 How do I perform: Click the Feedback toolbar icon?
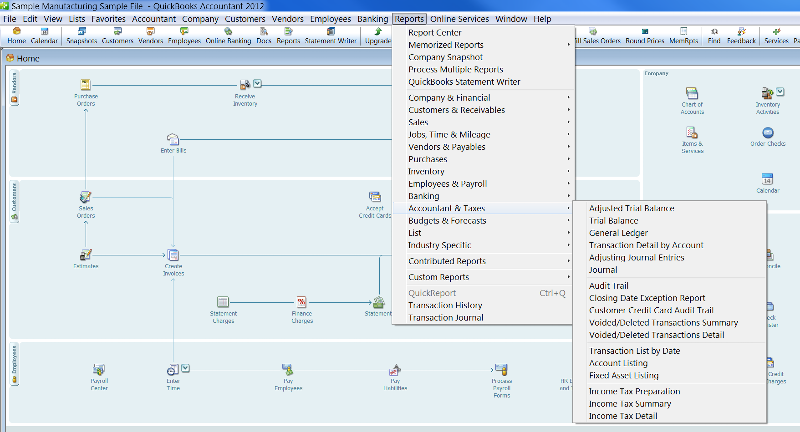pos(741,36)
